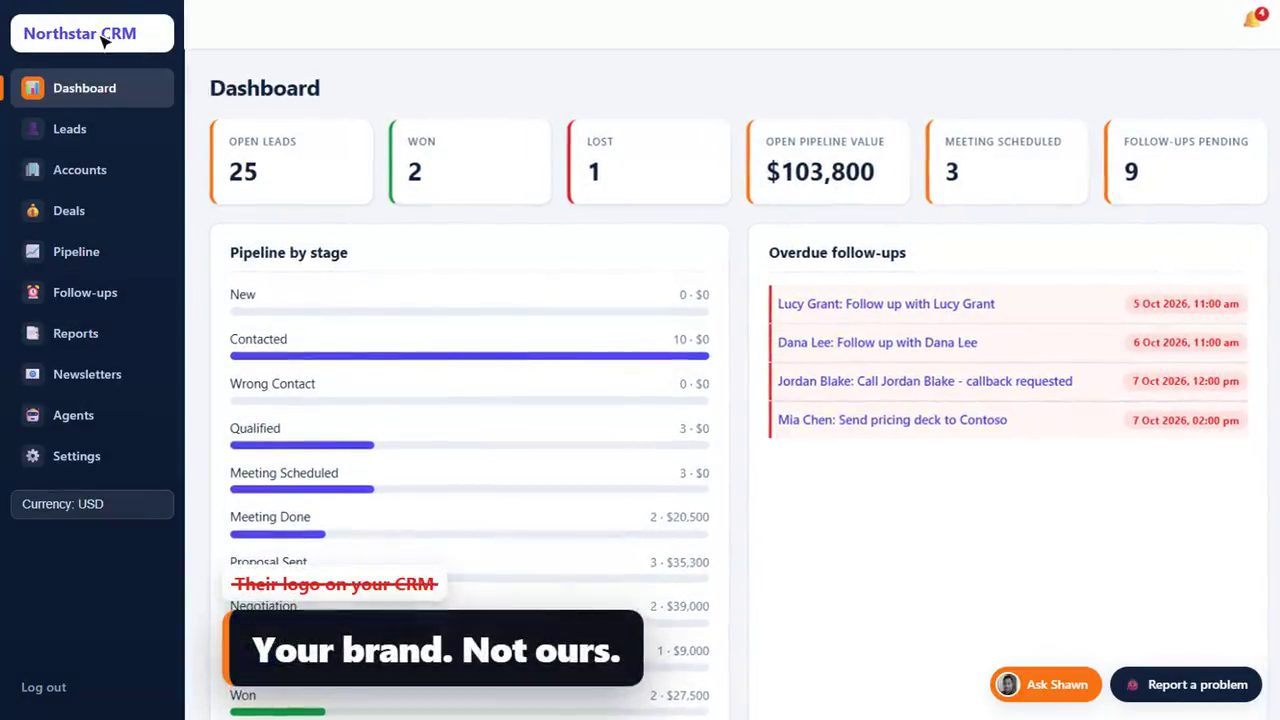
Task: Click the "Pipeline by stage" heading
Action: (x=289, y=253)
